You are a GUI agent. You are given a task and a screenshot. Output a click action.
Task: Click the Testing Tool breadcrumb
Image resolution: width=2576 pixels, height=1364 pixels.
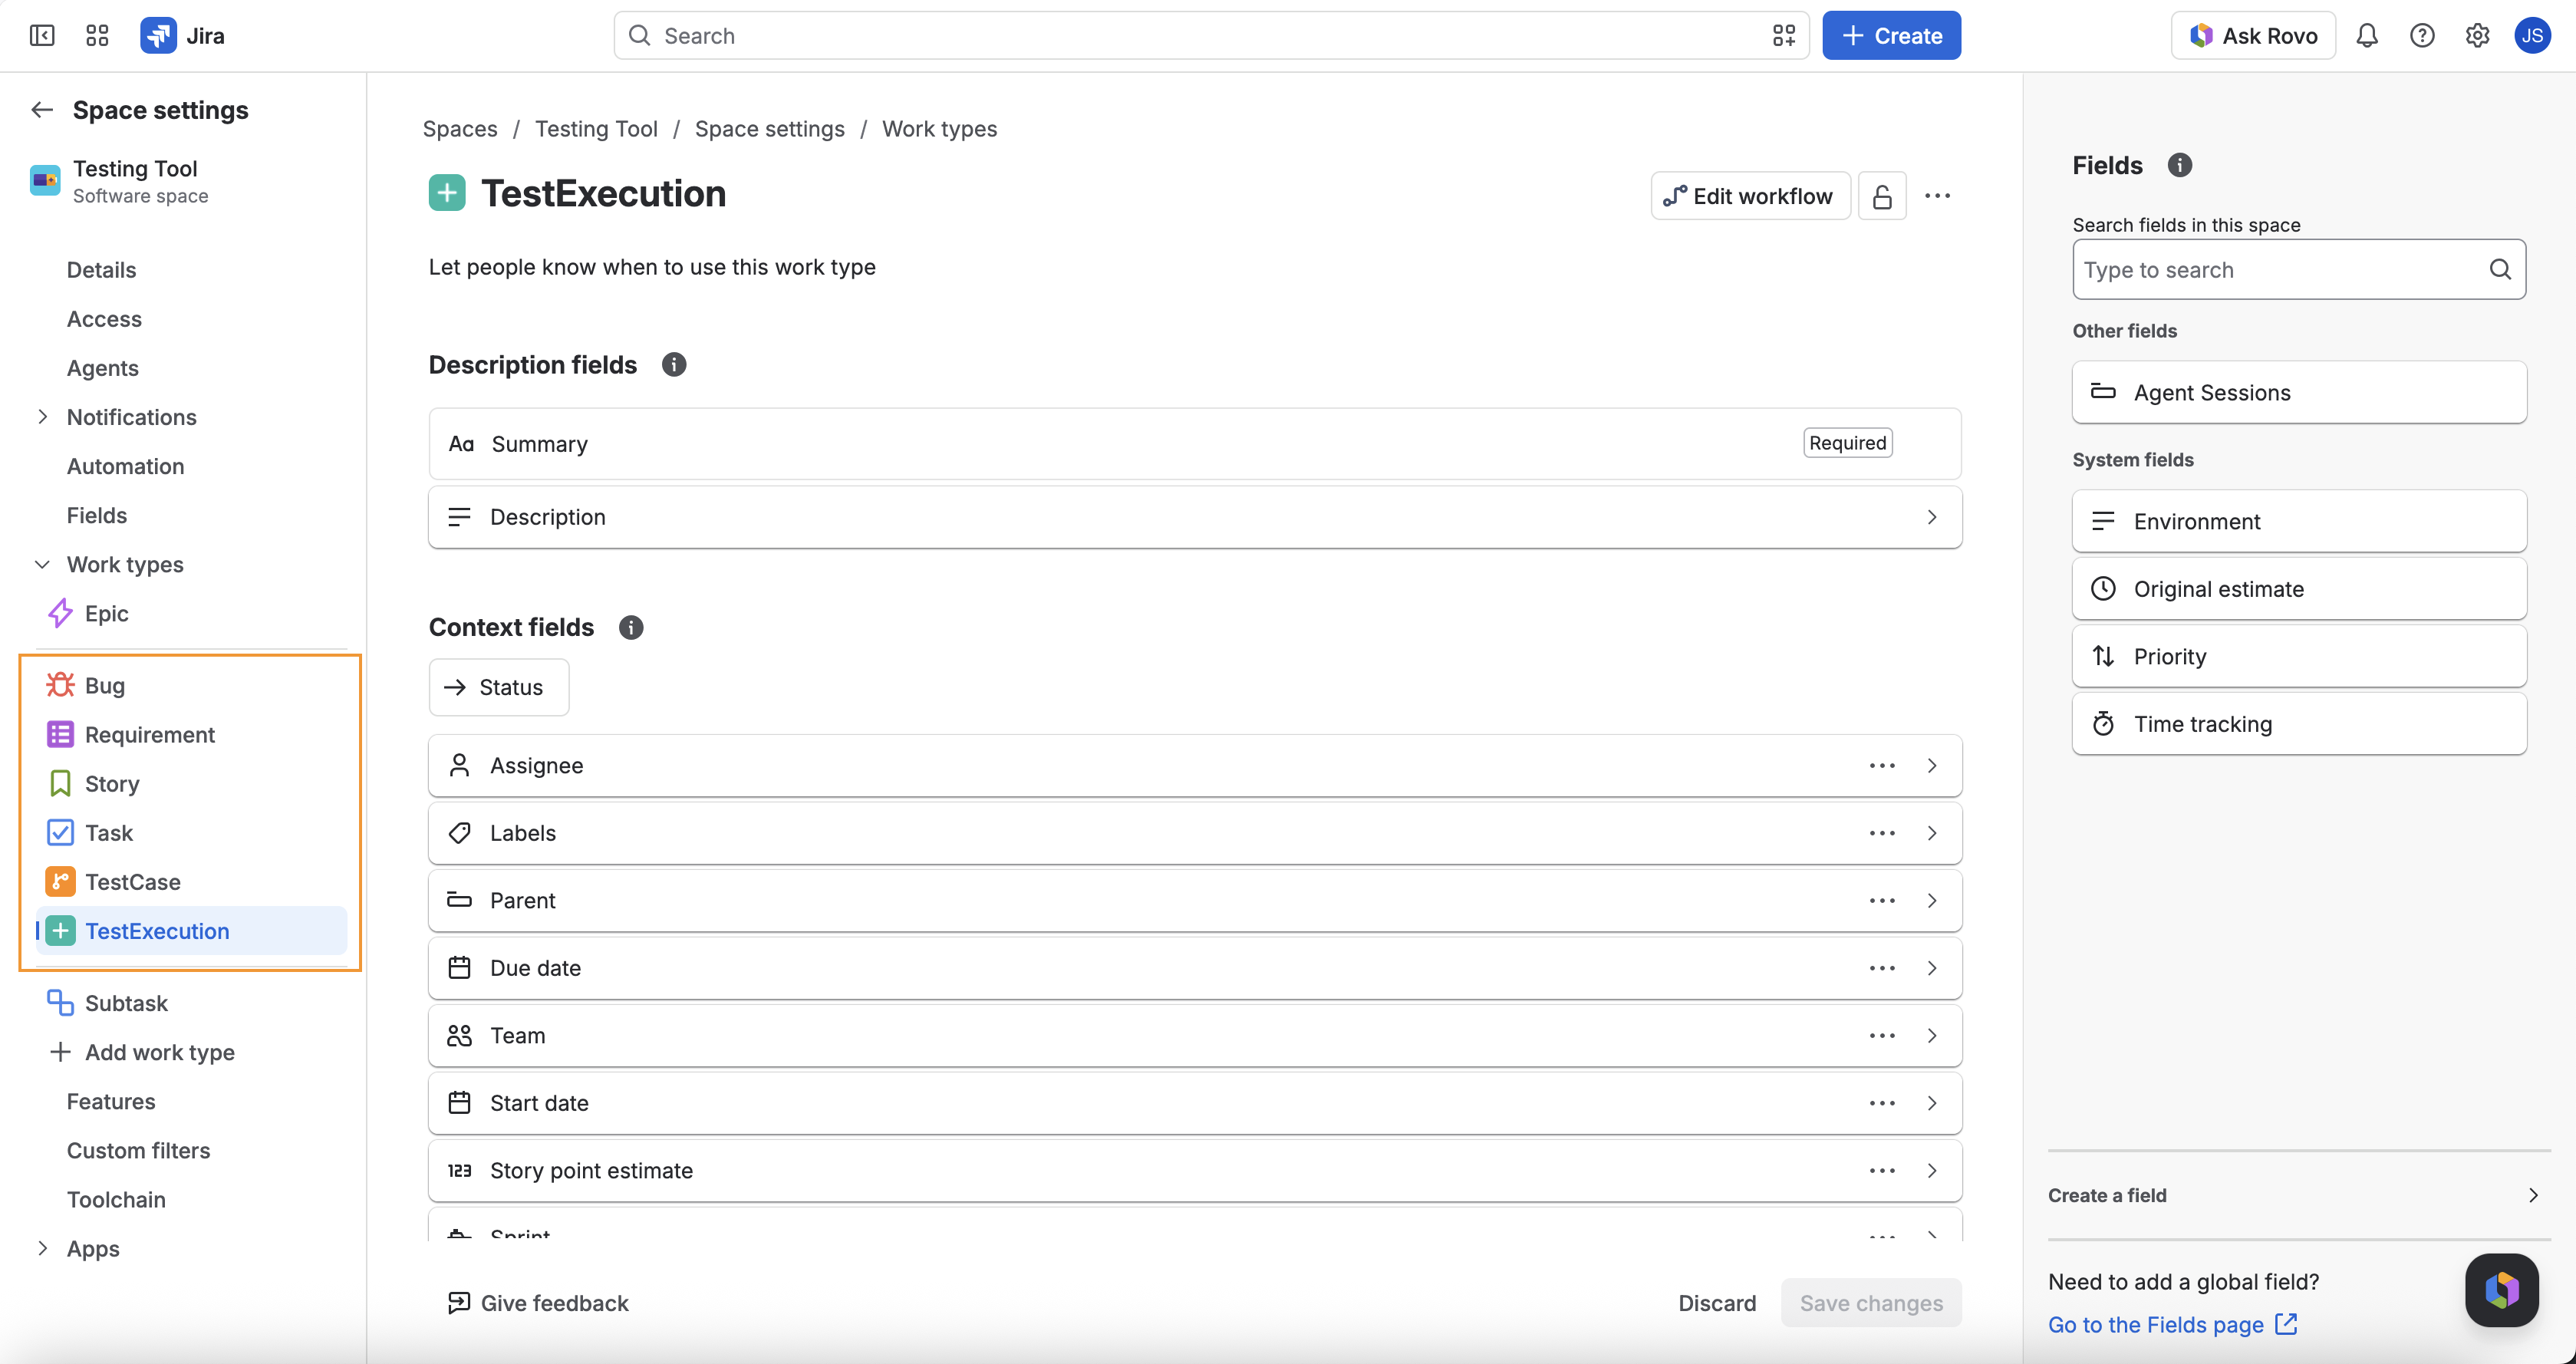[596, 129]
